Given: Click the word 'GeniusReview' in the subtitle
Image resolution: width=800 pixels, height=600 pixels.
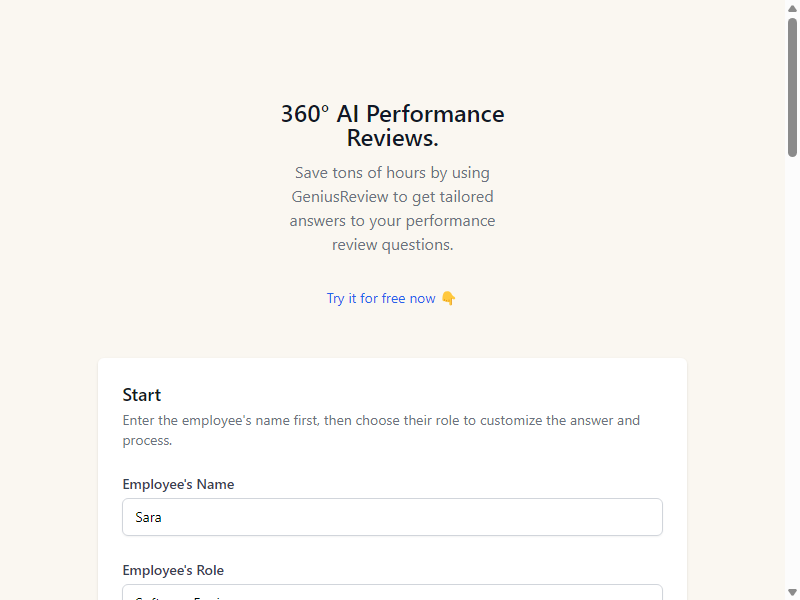Looking at the screenshot, I should pos(340,196).
